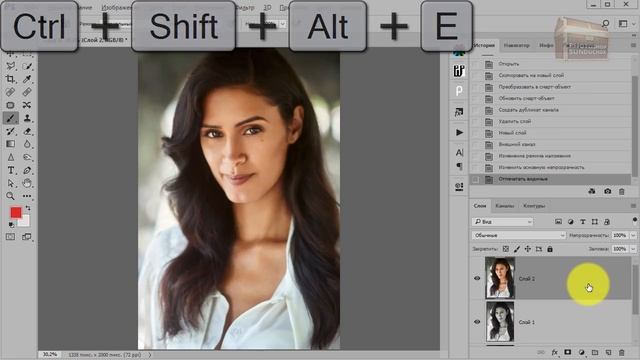Switch to the Контуры tab
The width and height of the screenshot is (640, 360).
pyautogui.click(x=534, y=206)
